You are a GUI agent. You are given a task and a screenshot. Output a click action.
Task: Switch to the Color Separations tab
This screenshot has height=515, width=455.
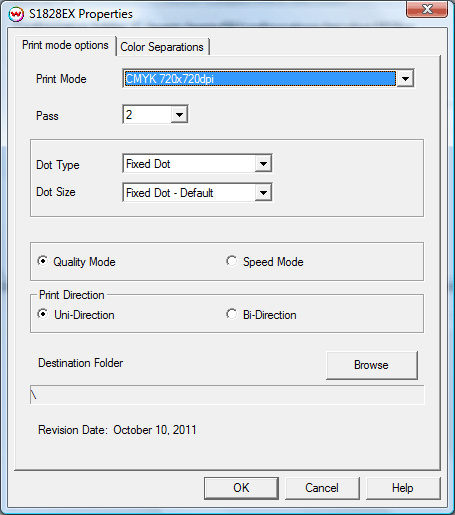click(x=162, y=47)
